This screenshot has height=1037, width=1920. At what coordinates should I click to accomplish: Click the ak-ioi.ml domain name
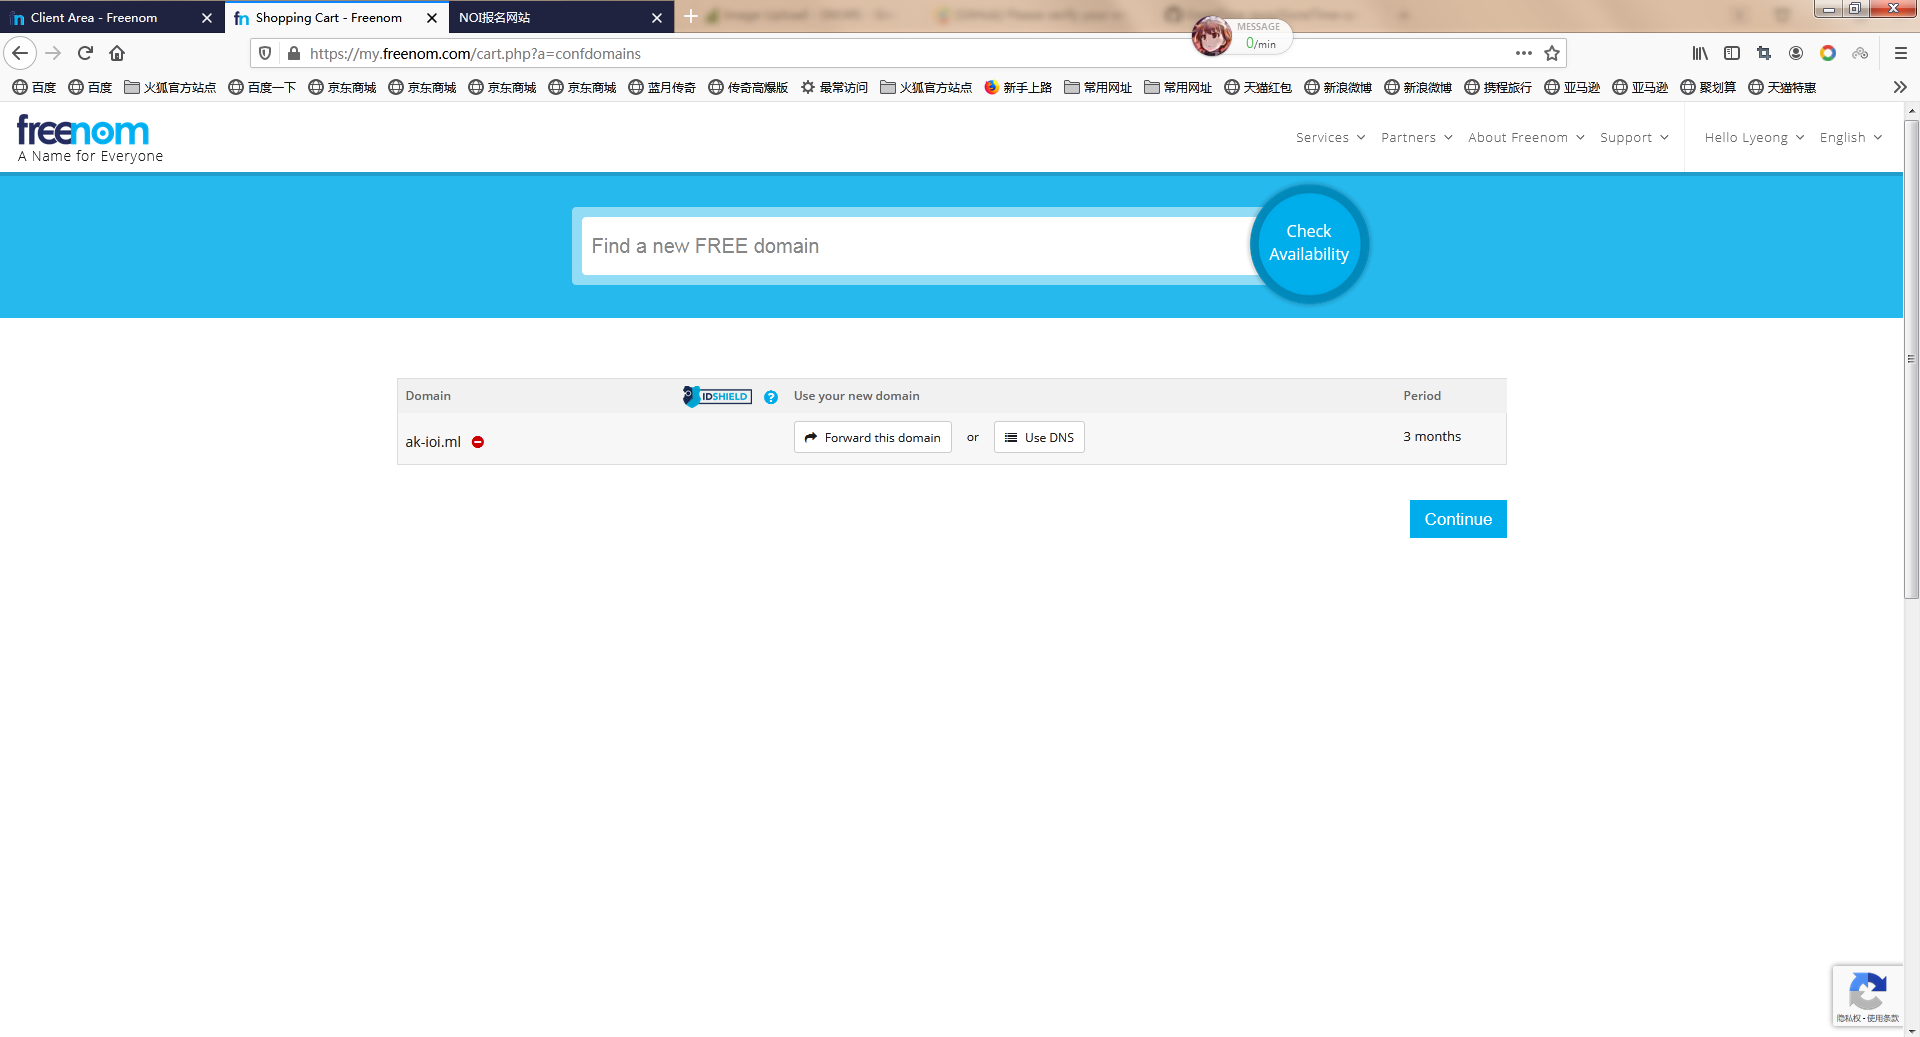click(433, 442)
